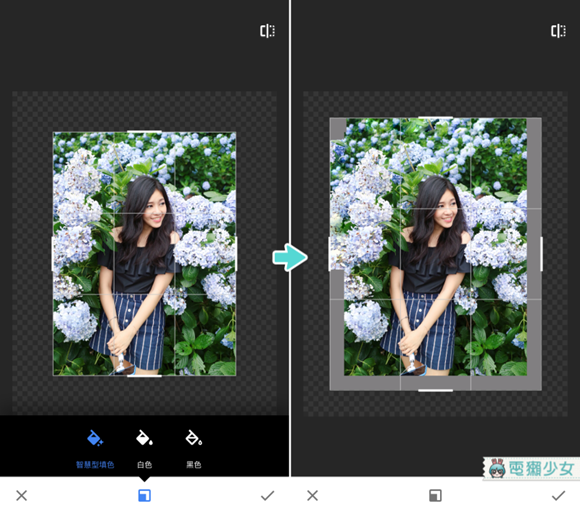Choose the 白色 white fill bucket icon
The image size is (580, 514).
pyautogui.click(x=144, y=438)
